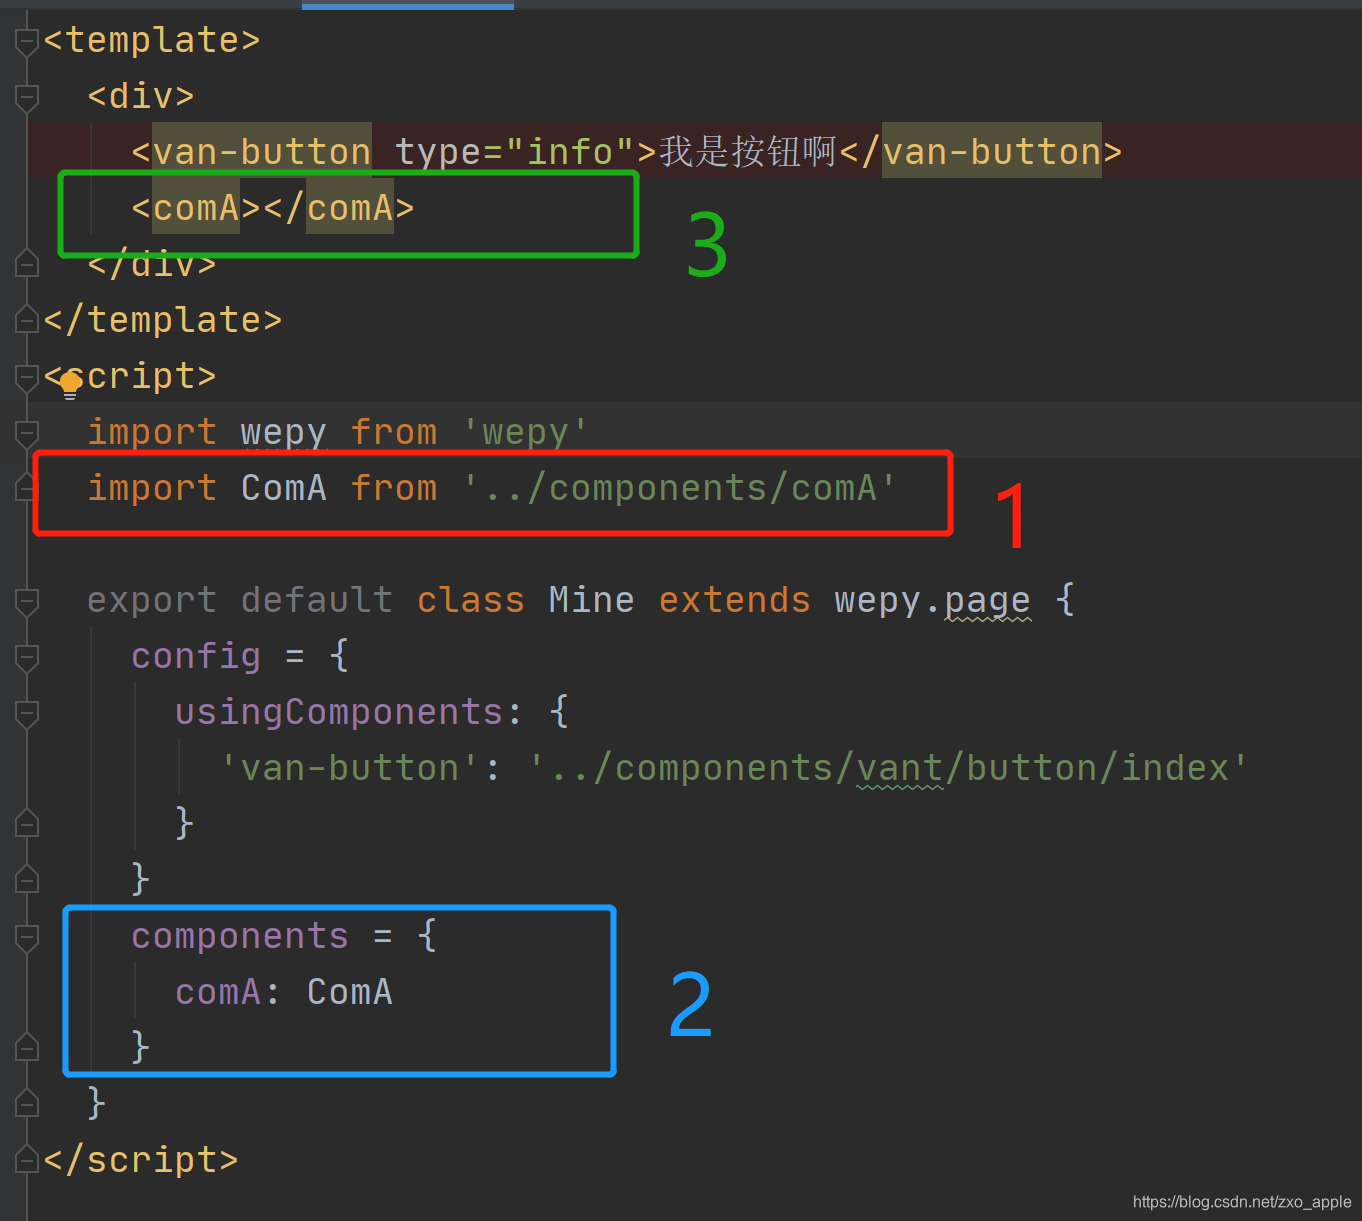The image size is (1362, 1221).
Task: Click the usingComponents key
Action: tap(339, 712)
